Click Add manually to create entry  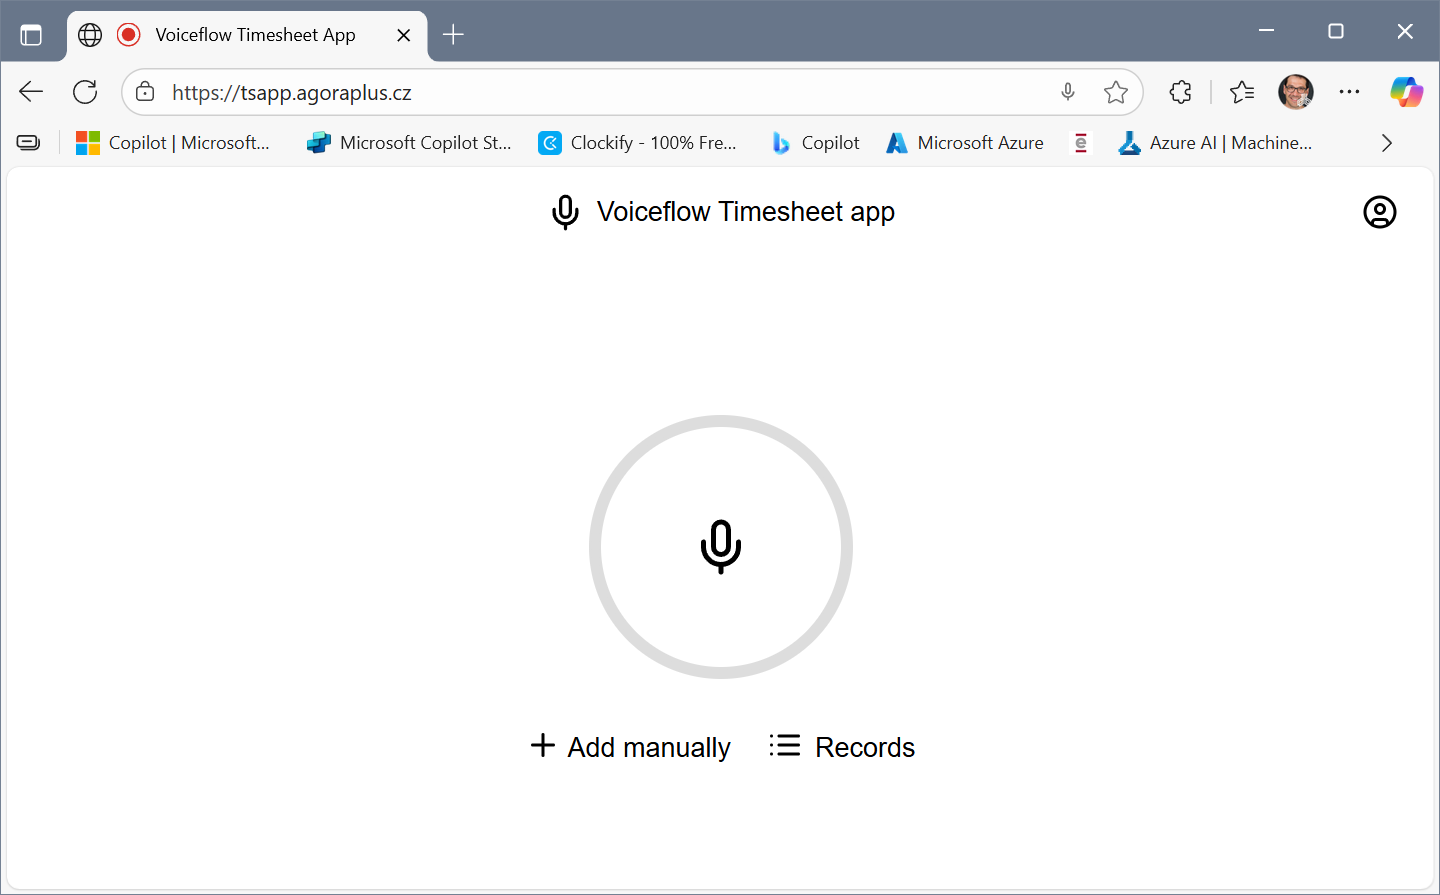[630, 747]
